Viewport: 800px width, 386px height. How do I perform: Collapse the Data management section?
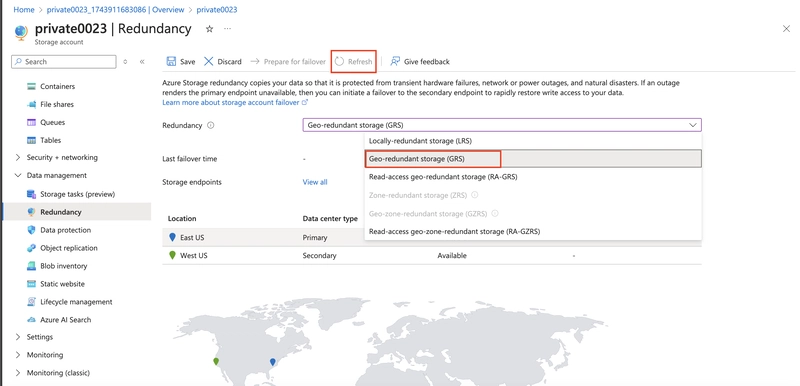pyautogui.click(x=18, y=175)
